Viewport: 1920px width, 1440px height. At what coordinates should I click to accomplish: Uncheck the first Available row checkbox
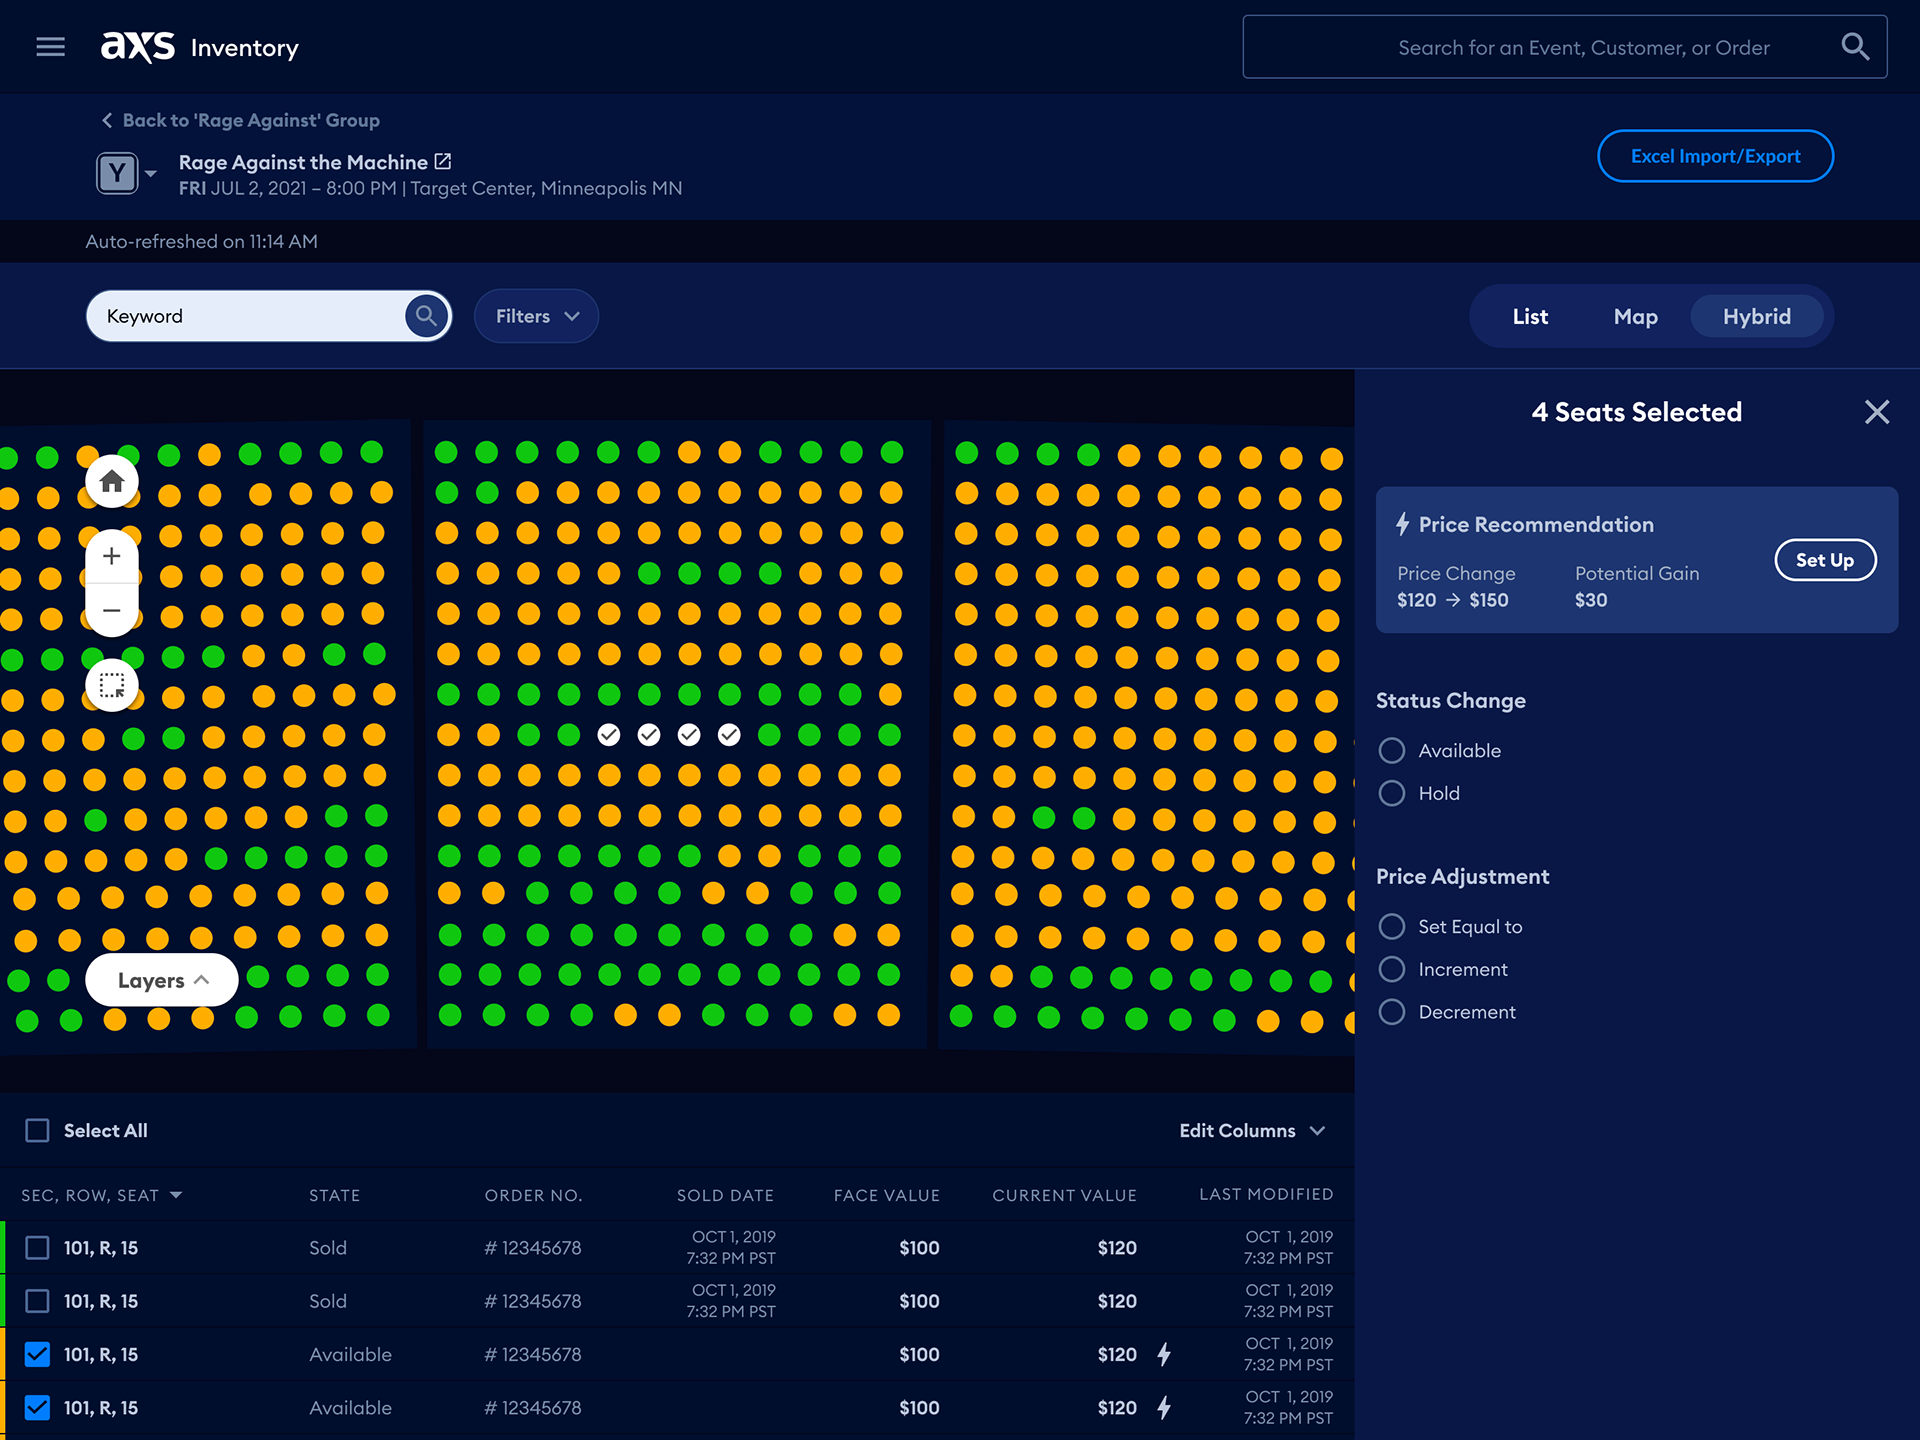(37, 1354)
